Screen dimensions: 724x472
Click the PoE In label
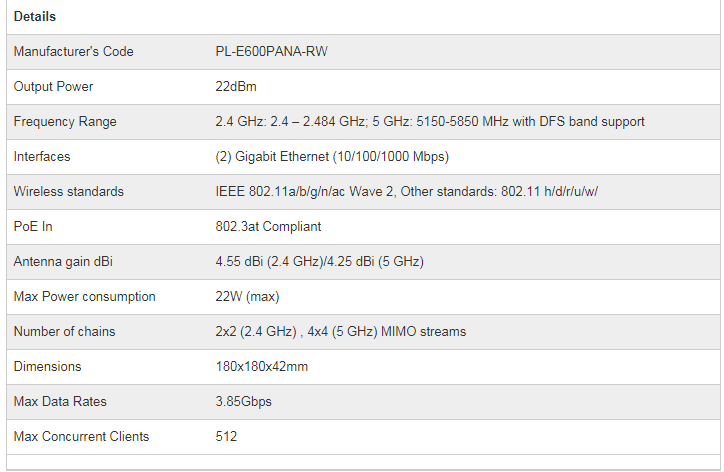(33, 227)
